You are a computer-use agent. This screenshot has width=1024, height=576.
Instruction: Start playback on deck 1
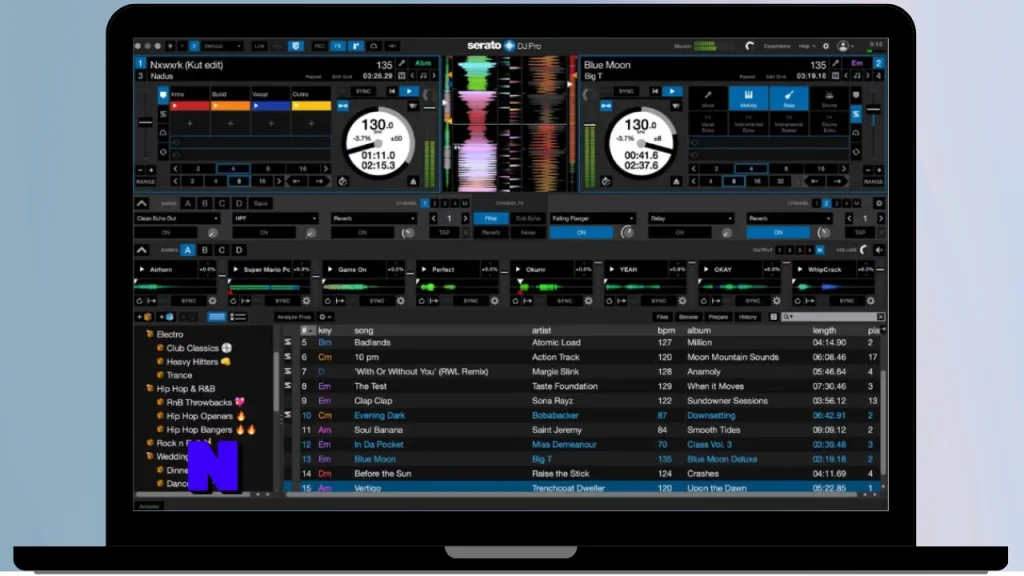tap(409, 91)
